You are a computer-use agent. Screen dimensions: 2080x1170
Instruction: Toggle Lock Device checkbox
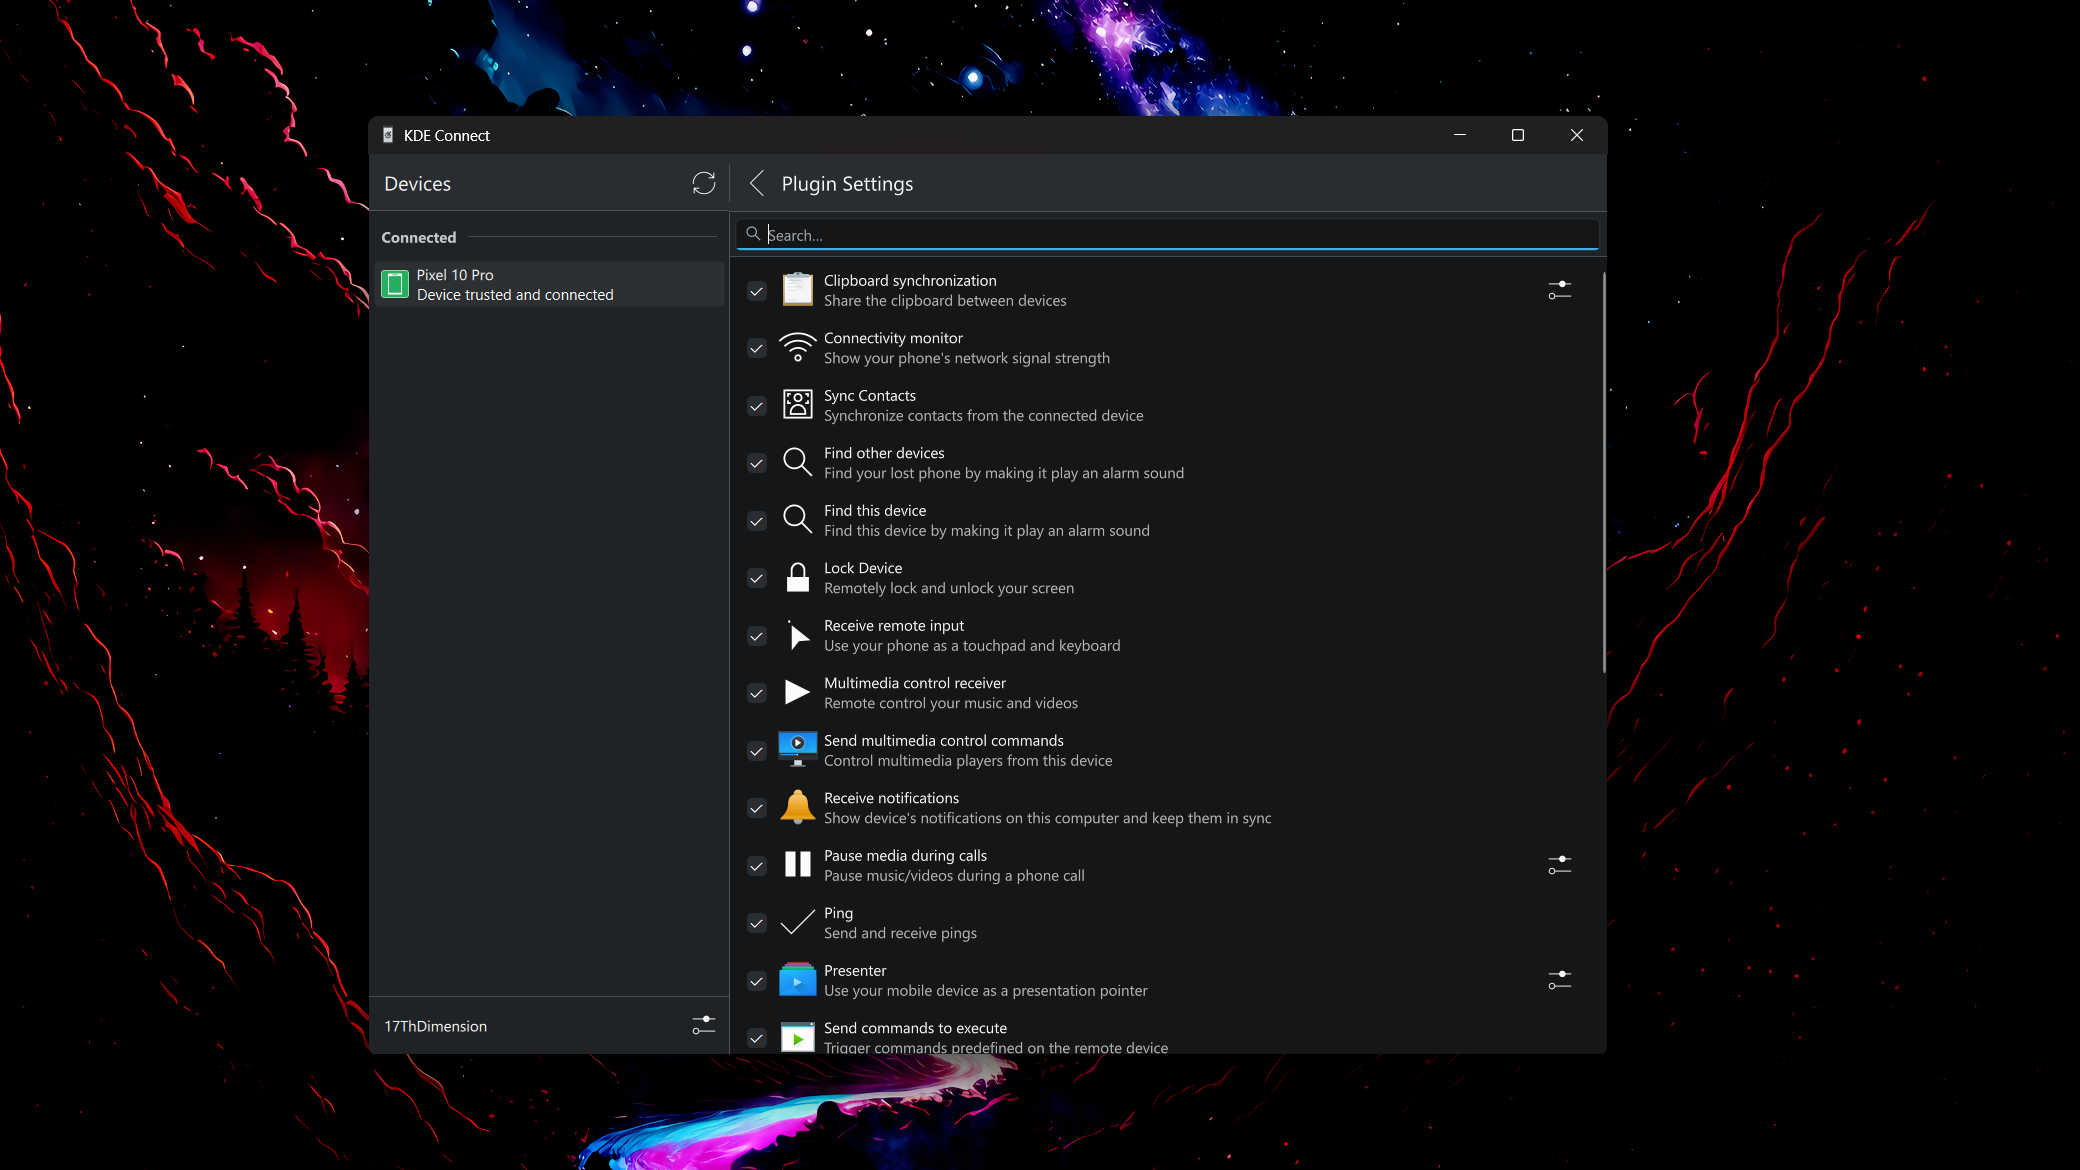pyautogui.click(x=757, y=578)
